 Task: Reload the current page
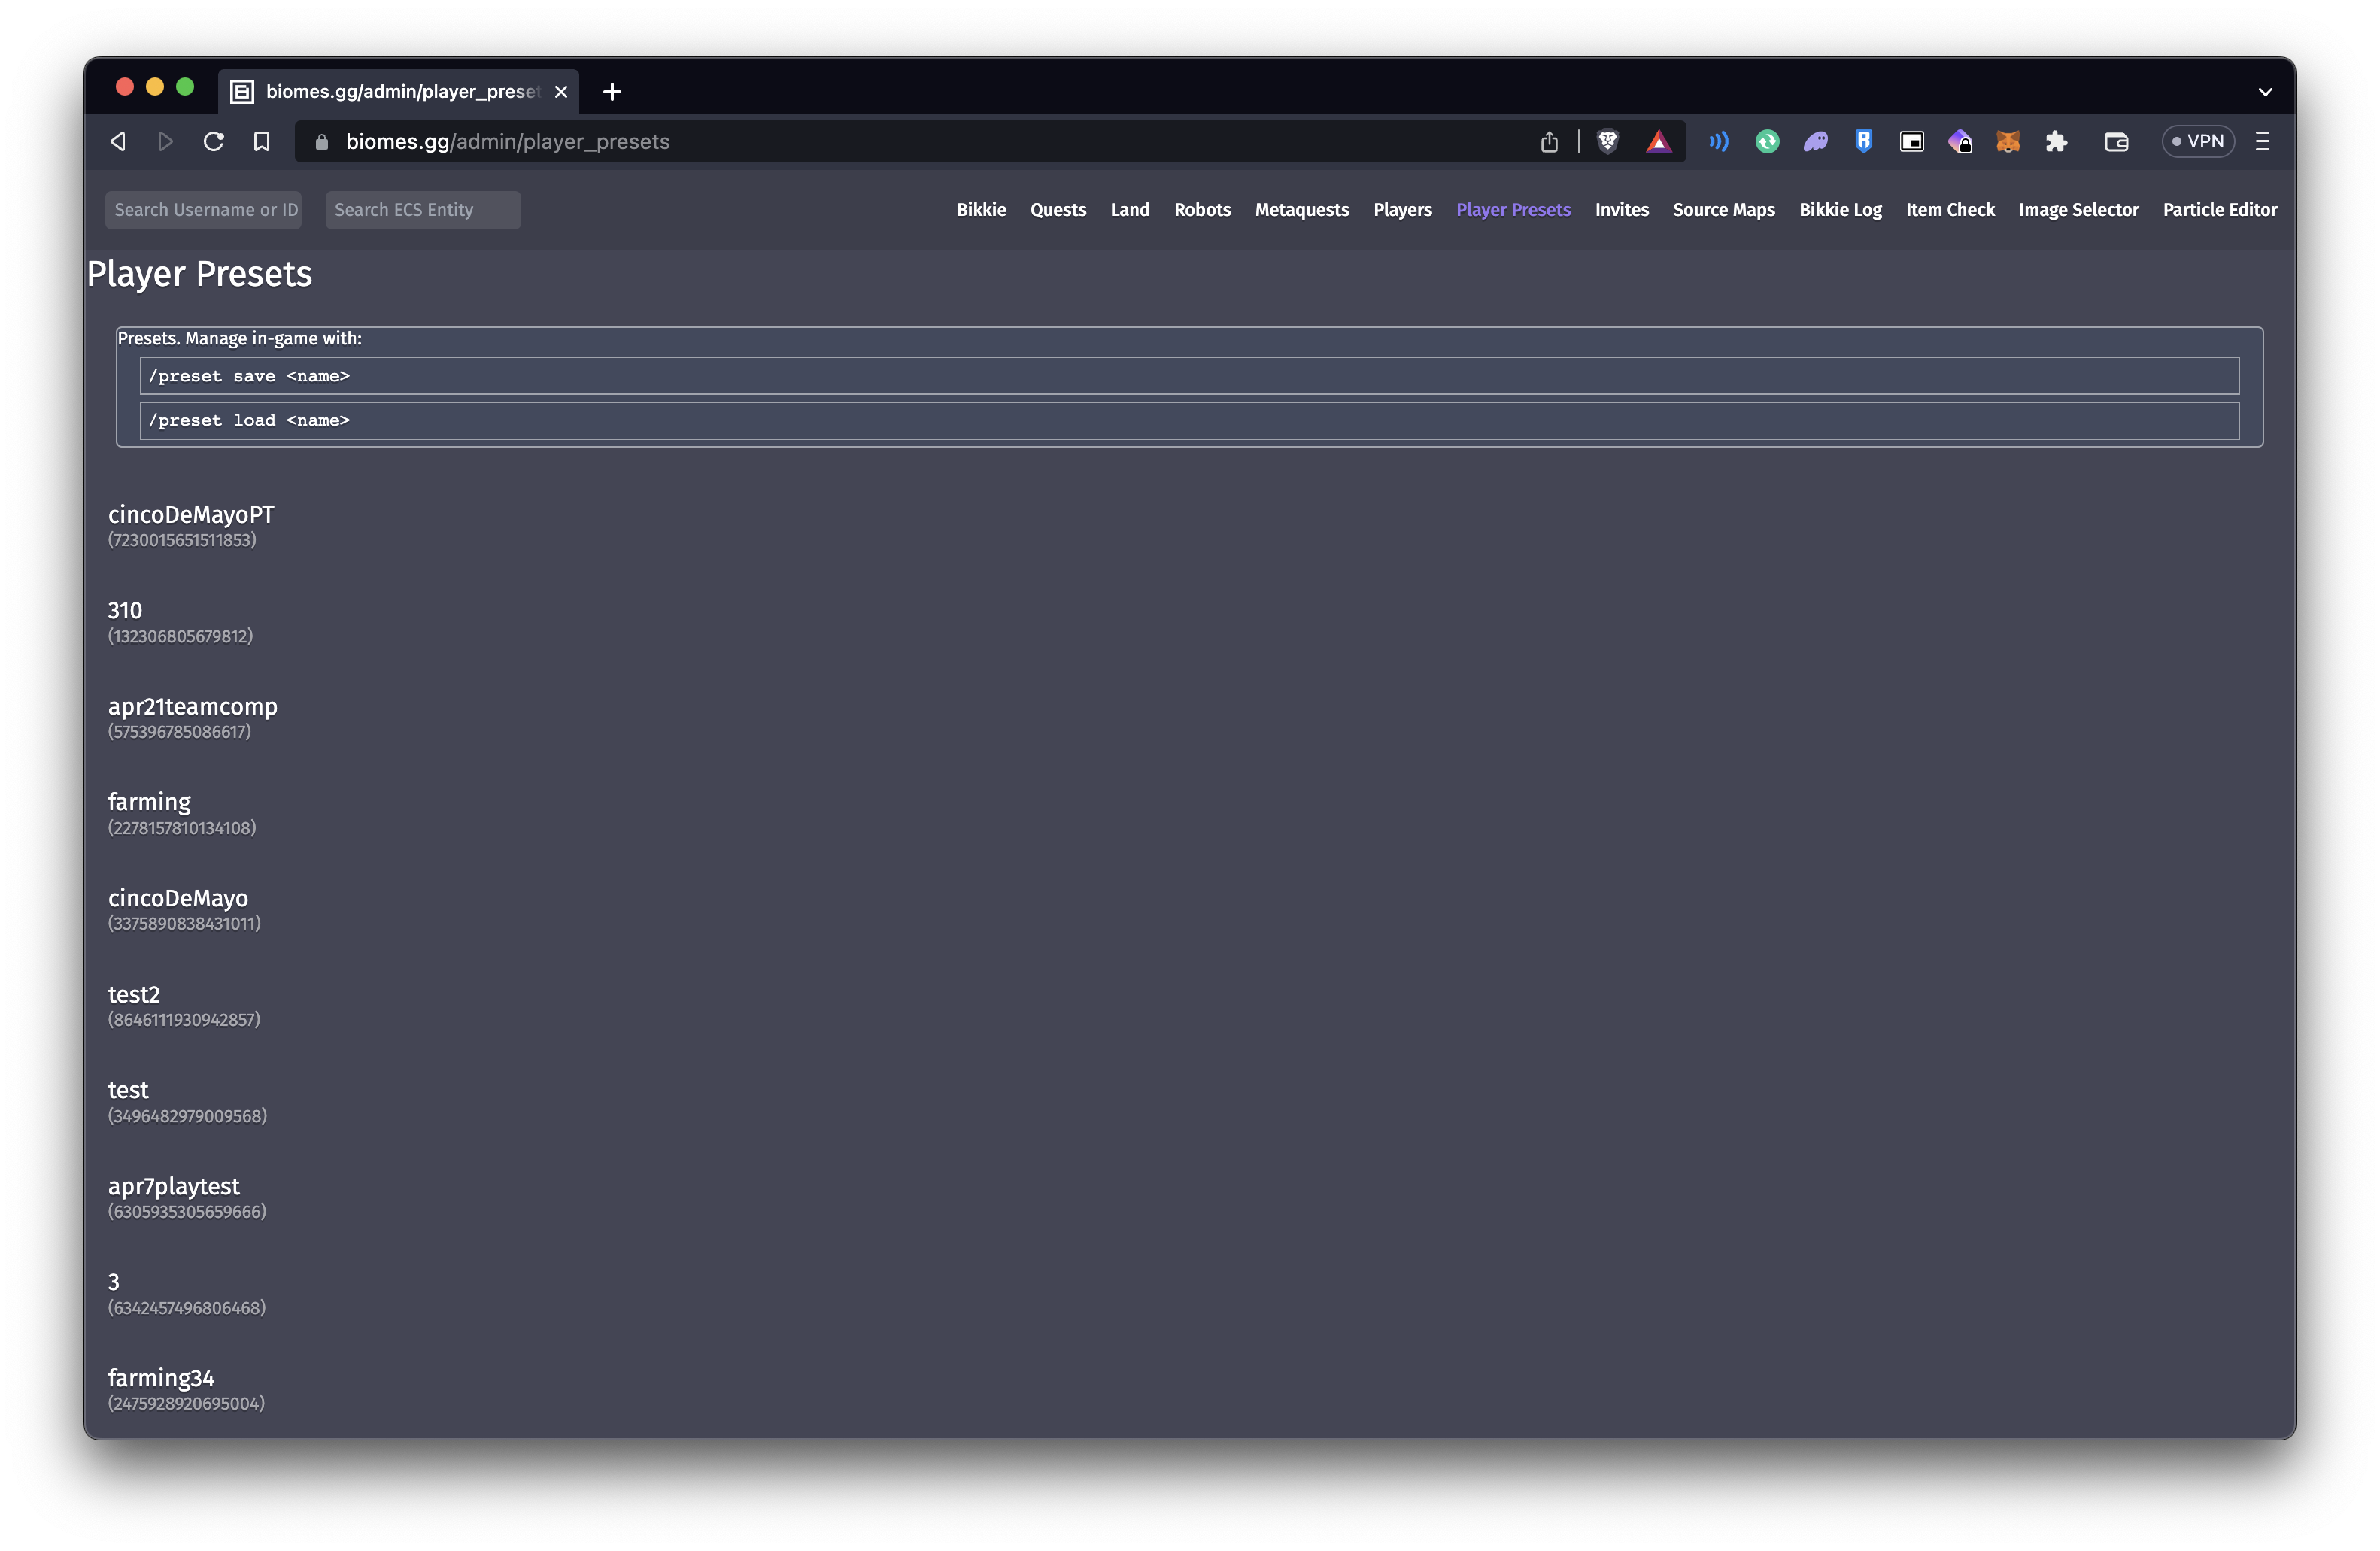click(213, 142)
